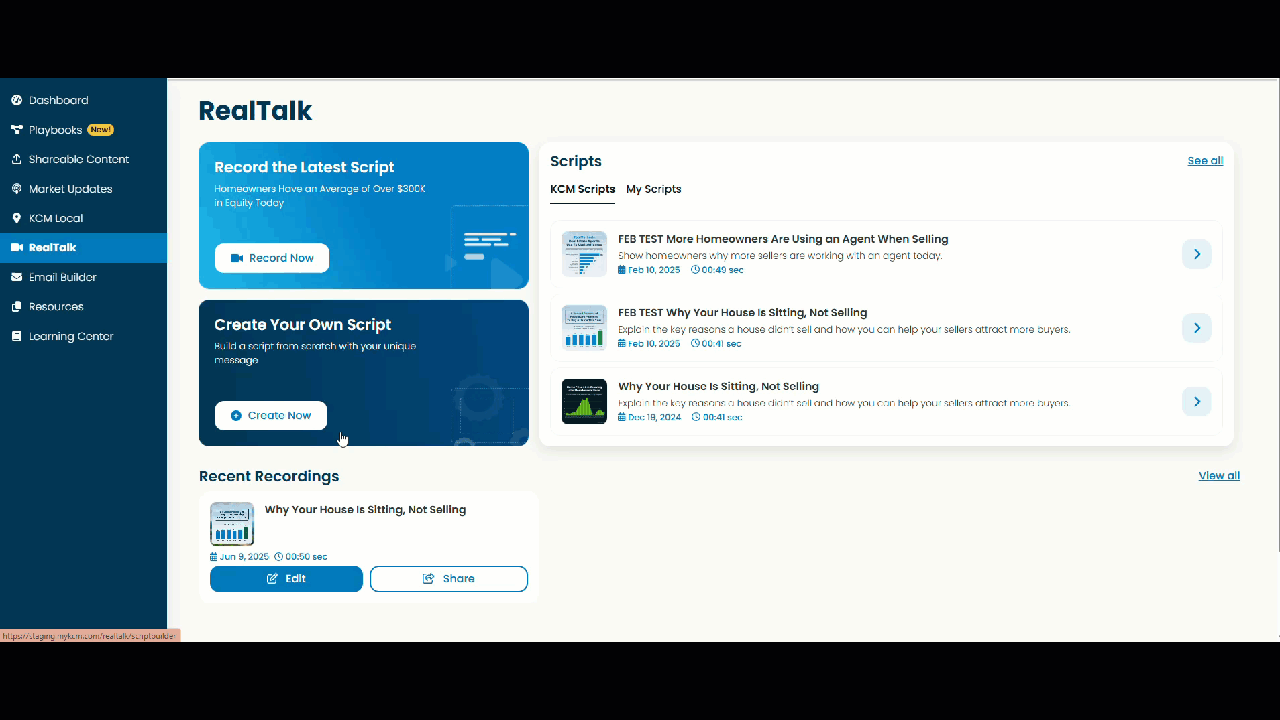The width and height of the screenshot is (1280, 720).
Task: Click the Record the Latest Script heading
Action: 304,167
